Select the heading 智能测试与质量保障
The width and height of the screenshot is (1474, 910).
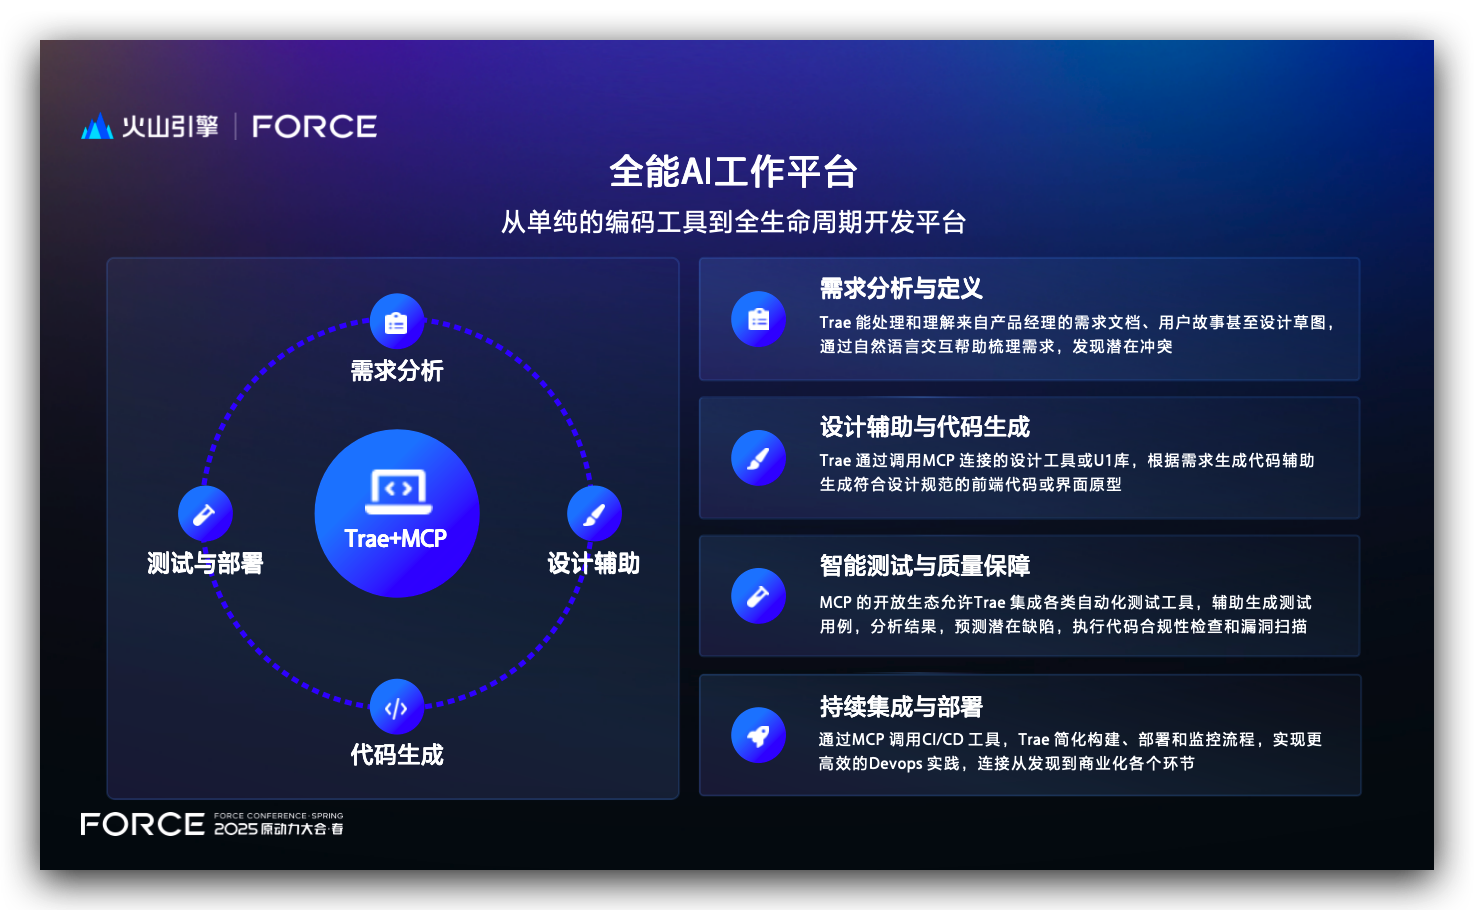(x=925, y=566)
